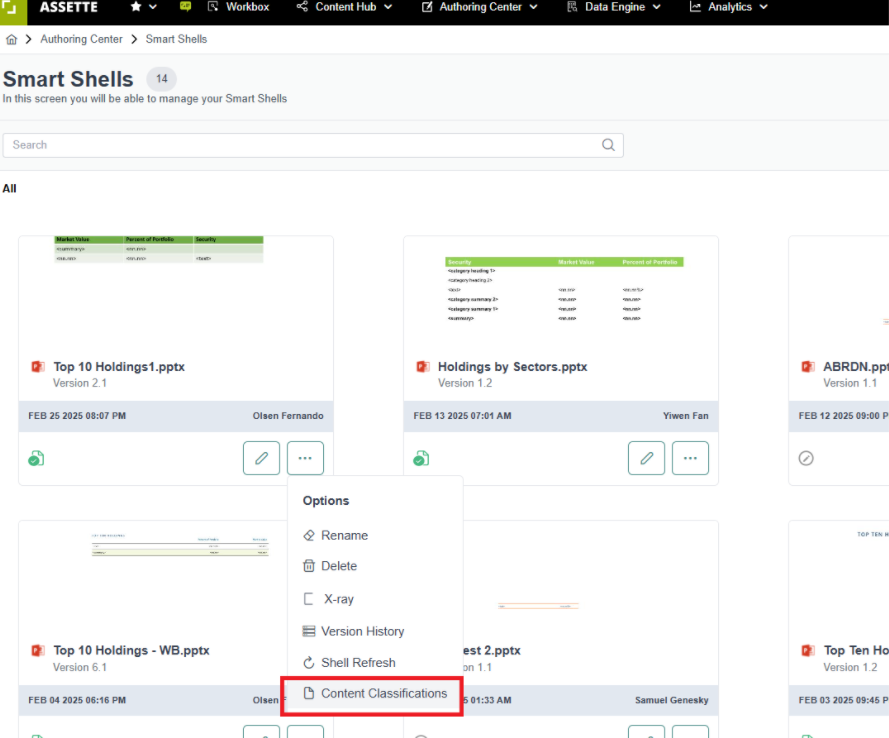This screenshot has width=889, height=738.
Task: Click the author name 'Yiwen Fan'
Action: pos(686,416)
